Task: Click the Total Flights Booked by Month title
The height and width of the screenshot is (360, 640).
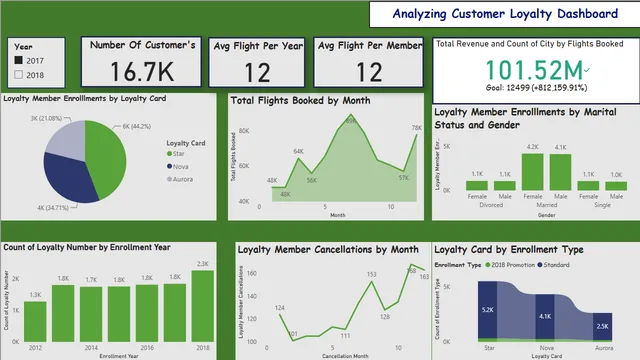Action: [x=300, y=100]
